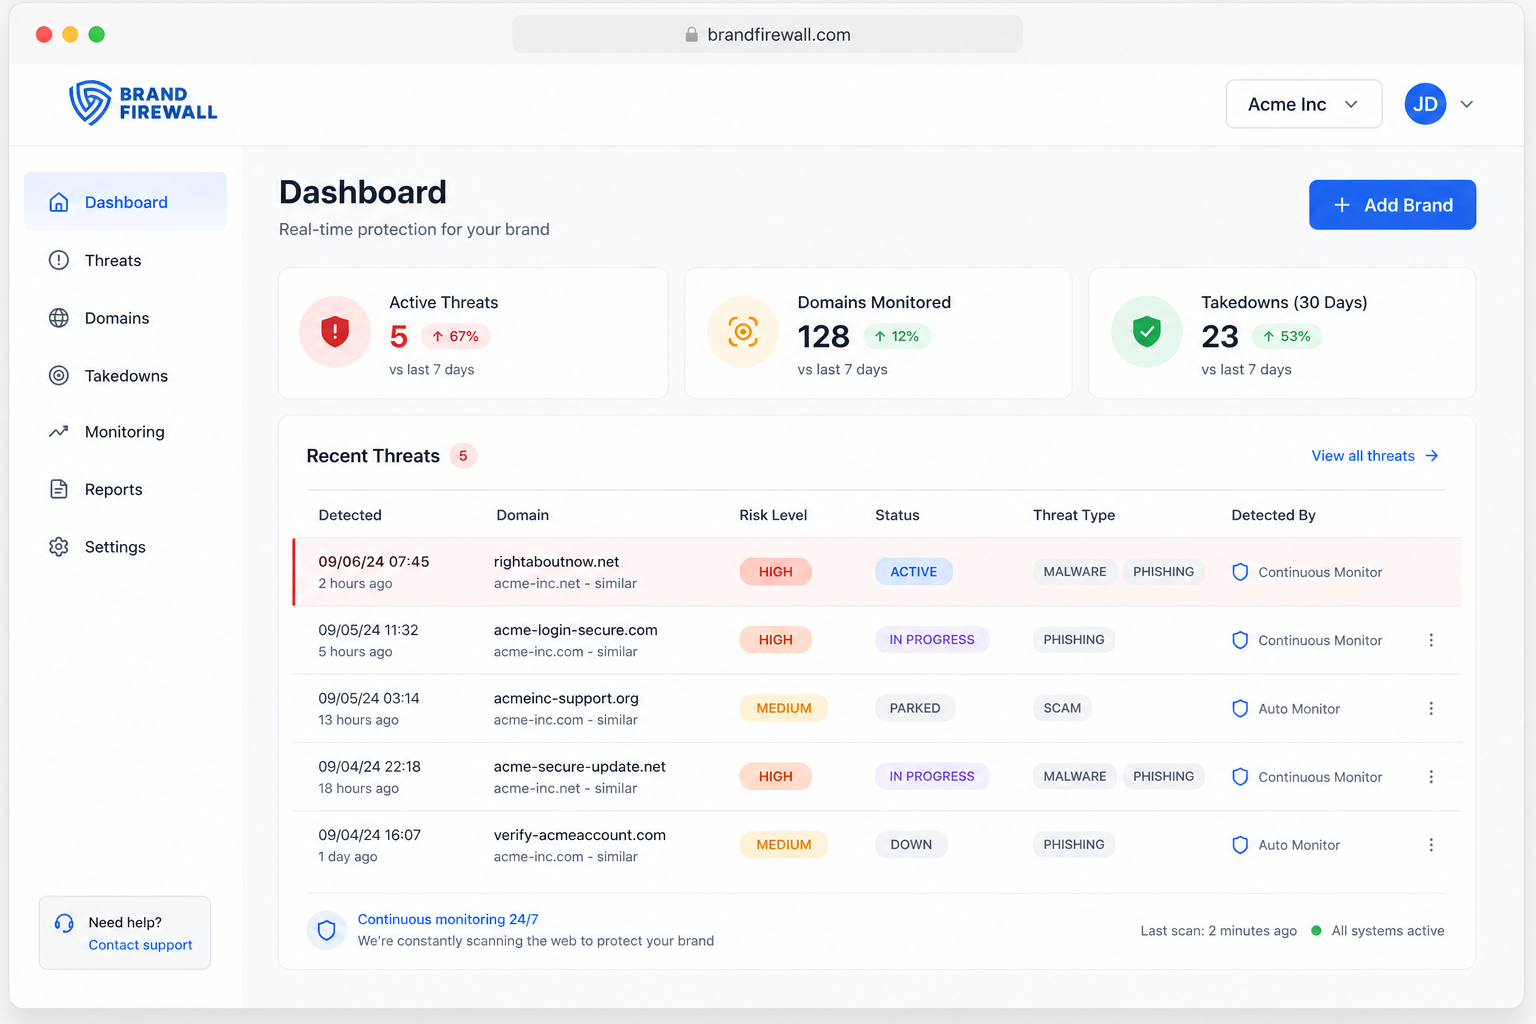The image size is (1536, 1024).
Task: Click the 67% increase badge on Active Threats
Action: tap(455, 336)
